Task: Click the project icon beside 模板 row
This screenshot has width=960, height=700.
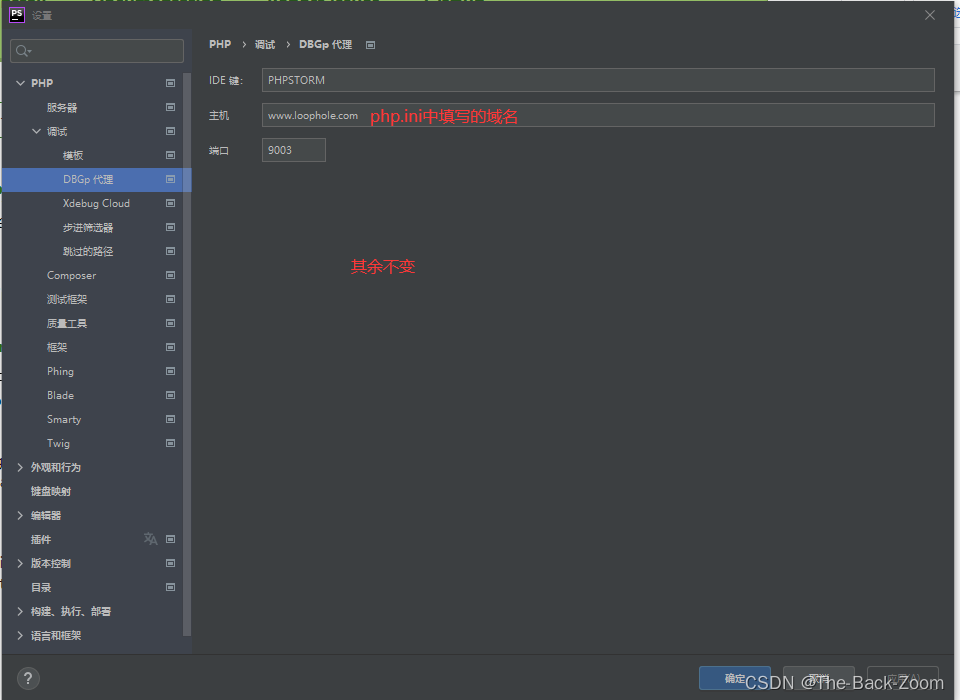Action: [170, 155]
